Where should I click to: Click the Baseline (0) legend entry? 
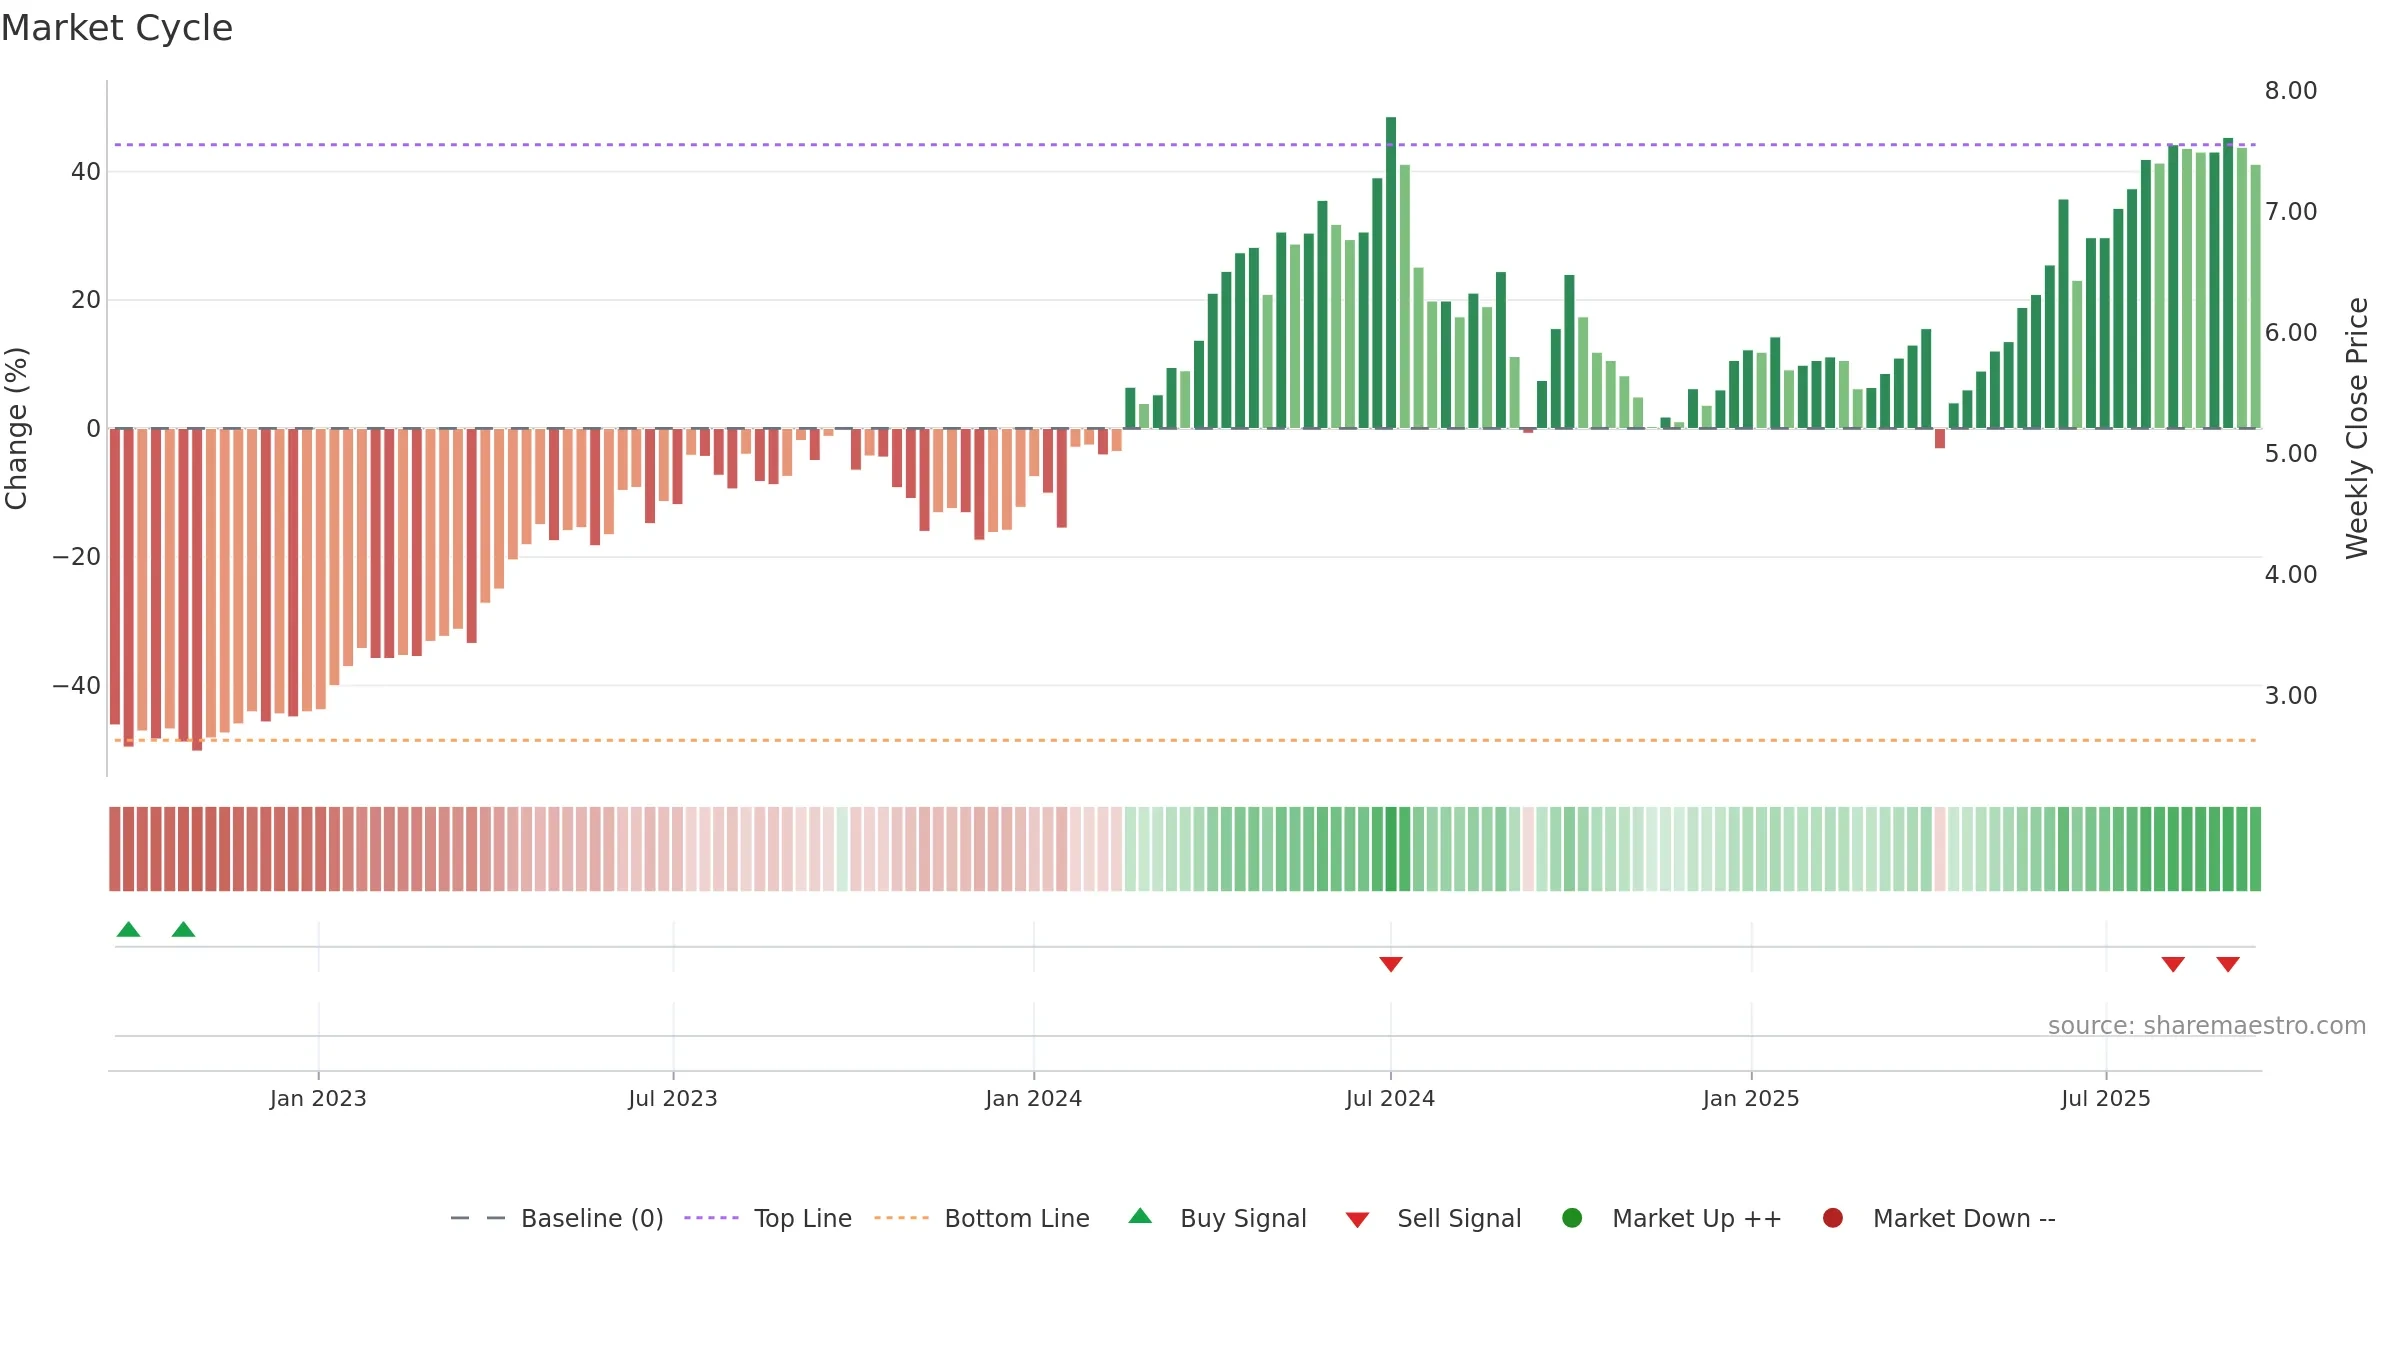(557, 1218)
